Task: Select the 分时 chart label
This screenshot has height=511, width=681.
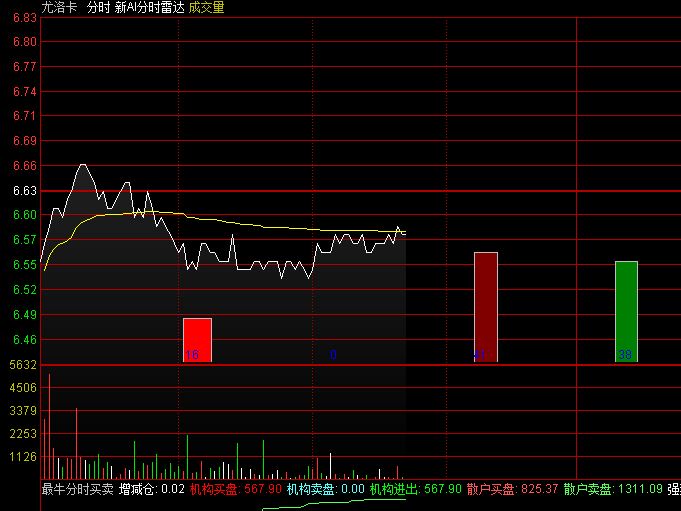Action: (98, 7)
